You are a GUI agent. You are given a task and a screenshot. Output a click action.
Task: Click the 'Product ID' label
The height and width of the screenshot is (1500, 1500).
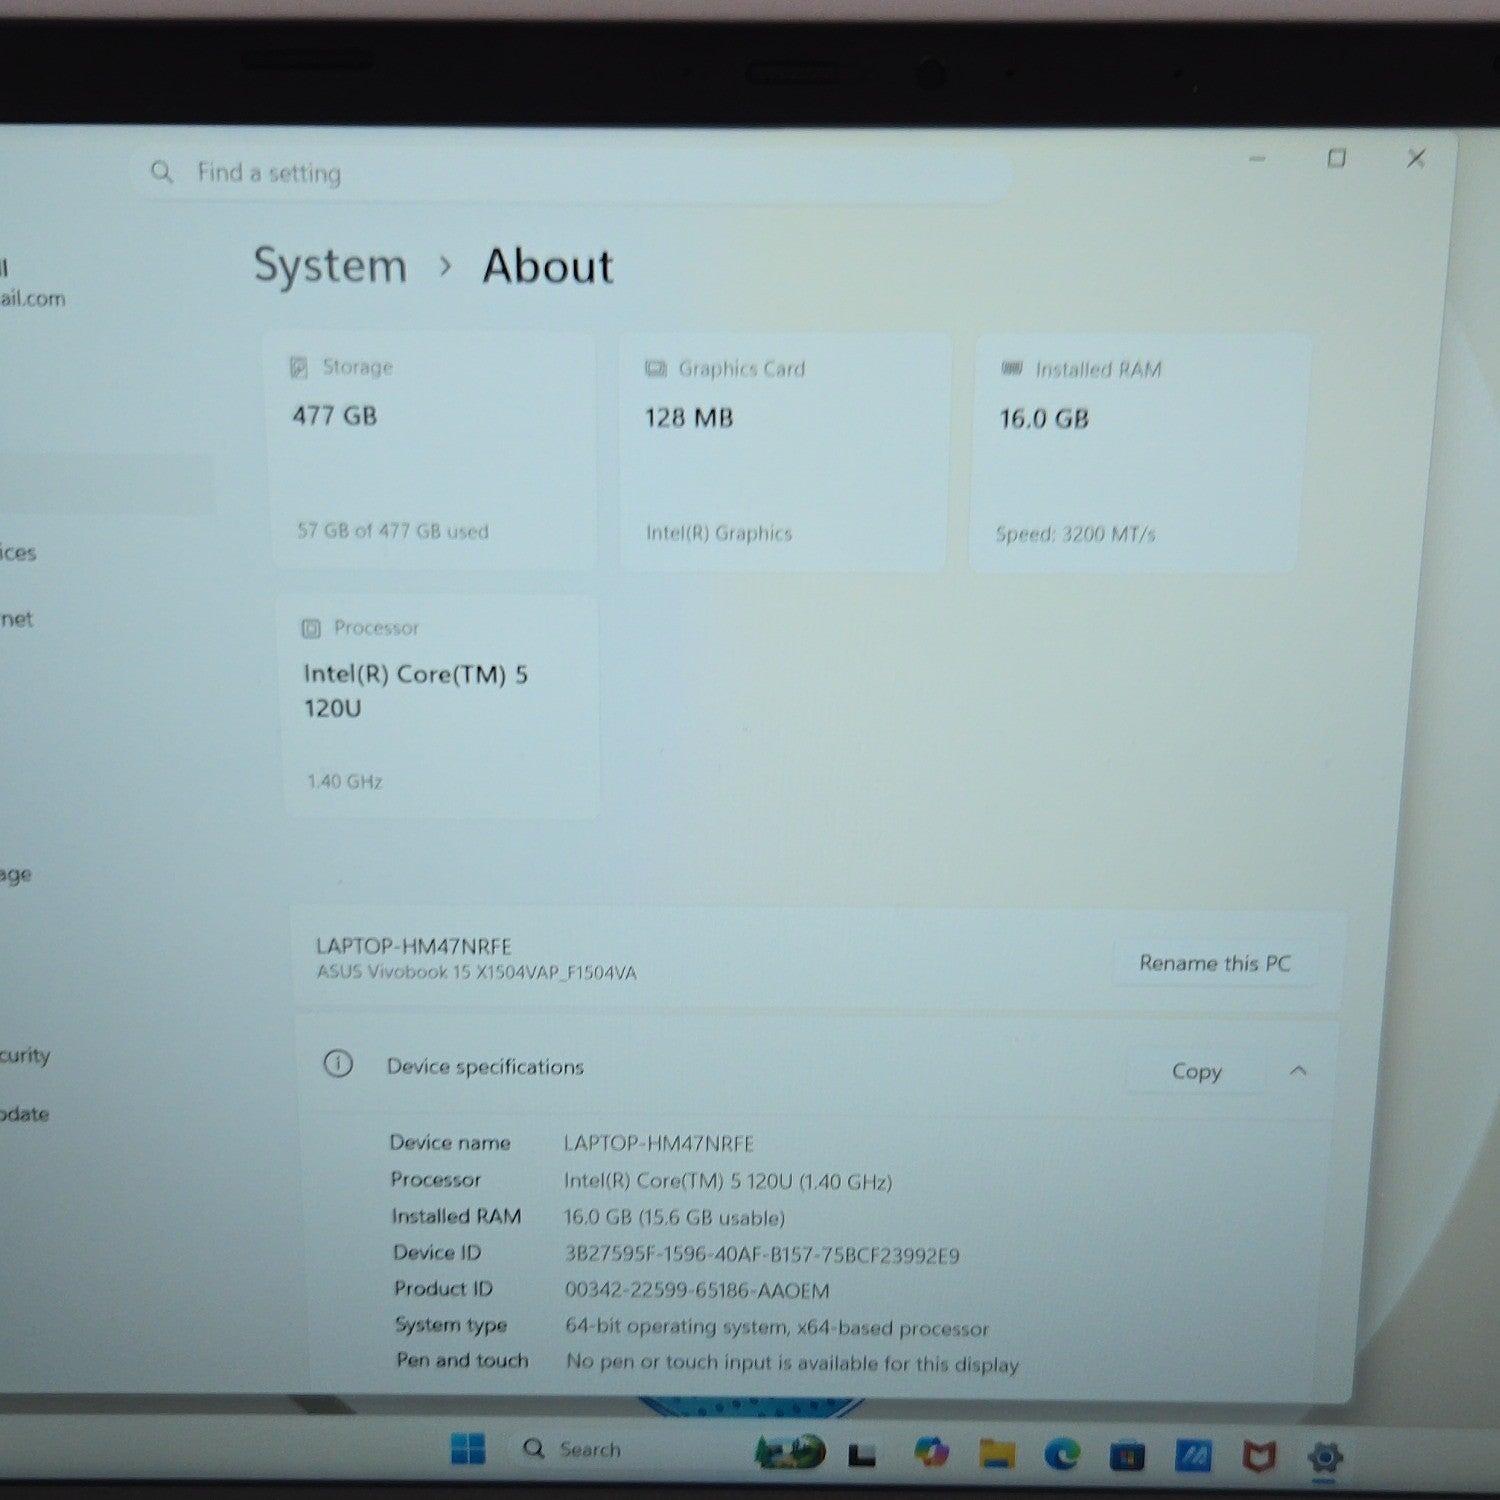443,1288
